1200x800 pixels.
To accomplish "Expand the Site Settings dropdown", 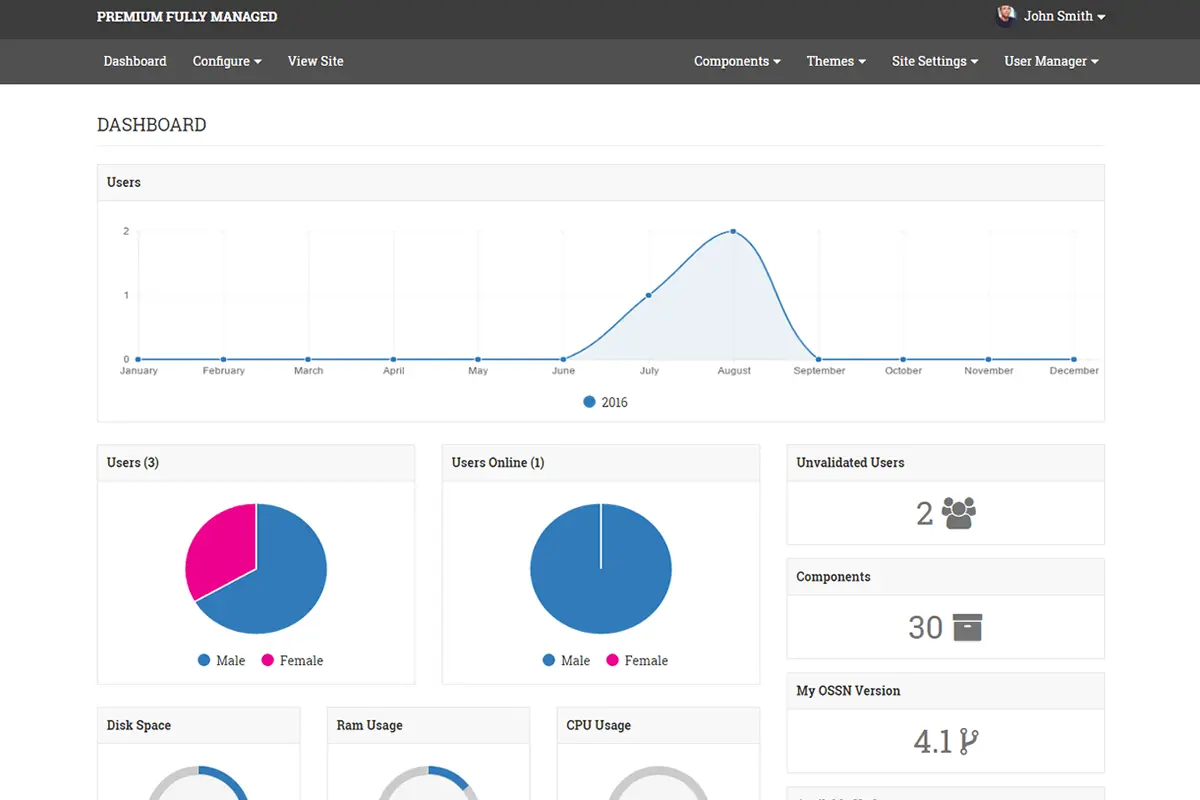I will (934, 61).
